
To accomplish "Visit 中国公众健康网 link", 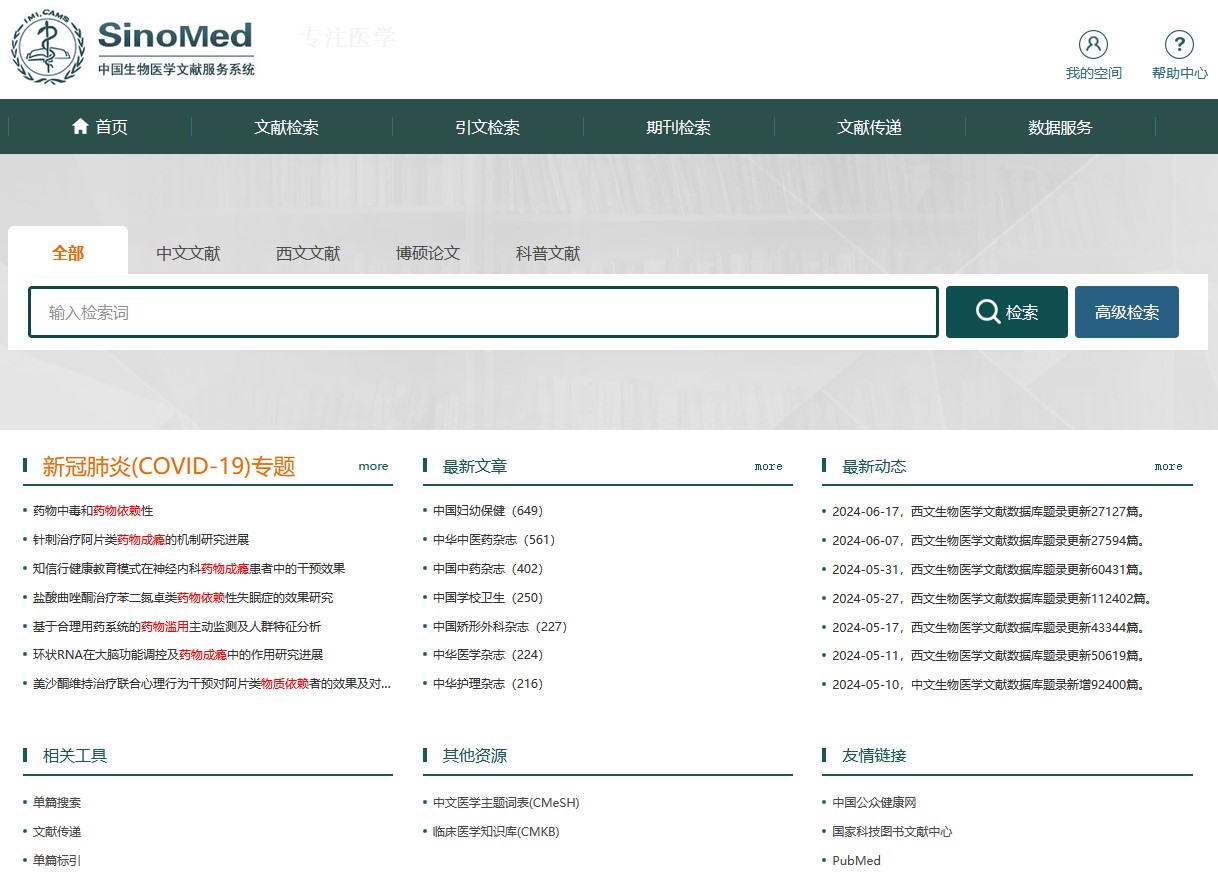I will tap(874, 802).
